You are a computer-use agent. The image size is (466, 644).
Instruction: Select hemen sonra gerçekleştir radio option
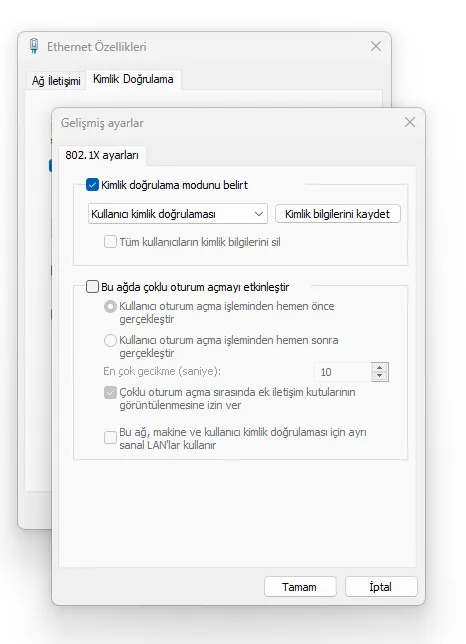coord(110,340)
